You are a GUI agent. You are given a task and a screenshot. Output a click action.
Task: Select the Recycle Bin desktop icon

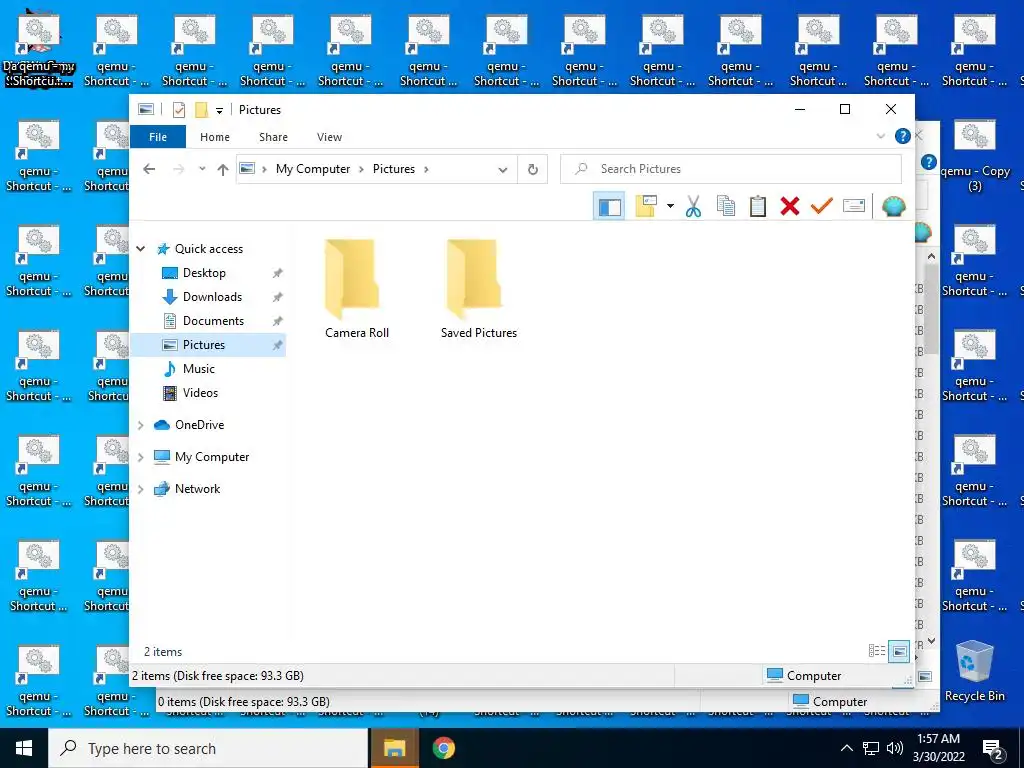[x=974, y=670]
